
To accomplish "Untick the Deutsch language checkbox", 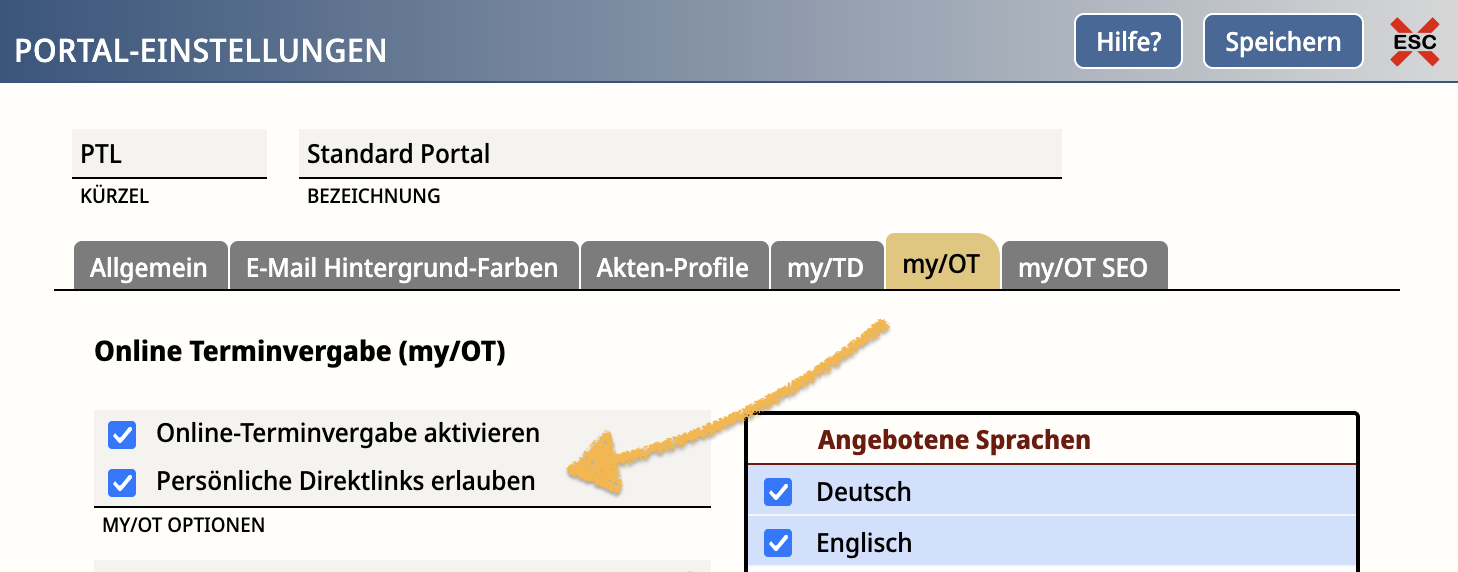I will [x=777, y=492].
